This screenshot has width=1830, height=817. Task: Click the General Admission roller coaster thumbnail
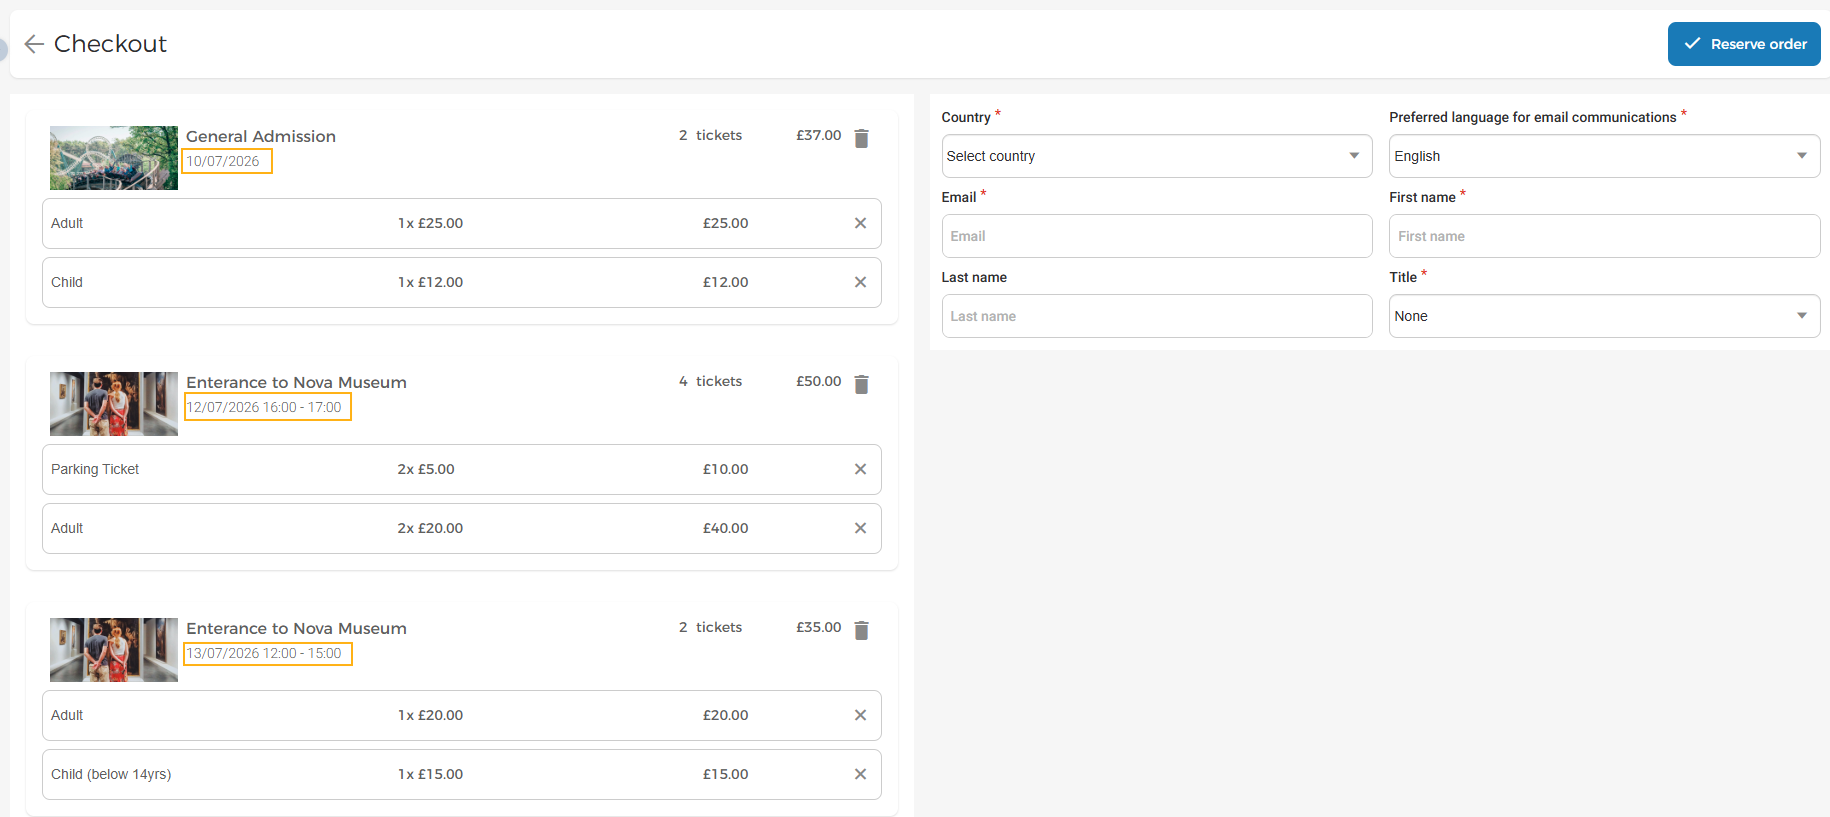click(x=114, y=158)
